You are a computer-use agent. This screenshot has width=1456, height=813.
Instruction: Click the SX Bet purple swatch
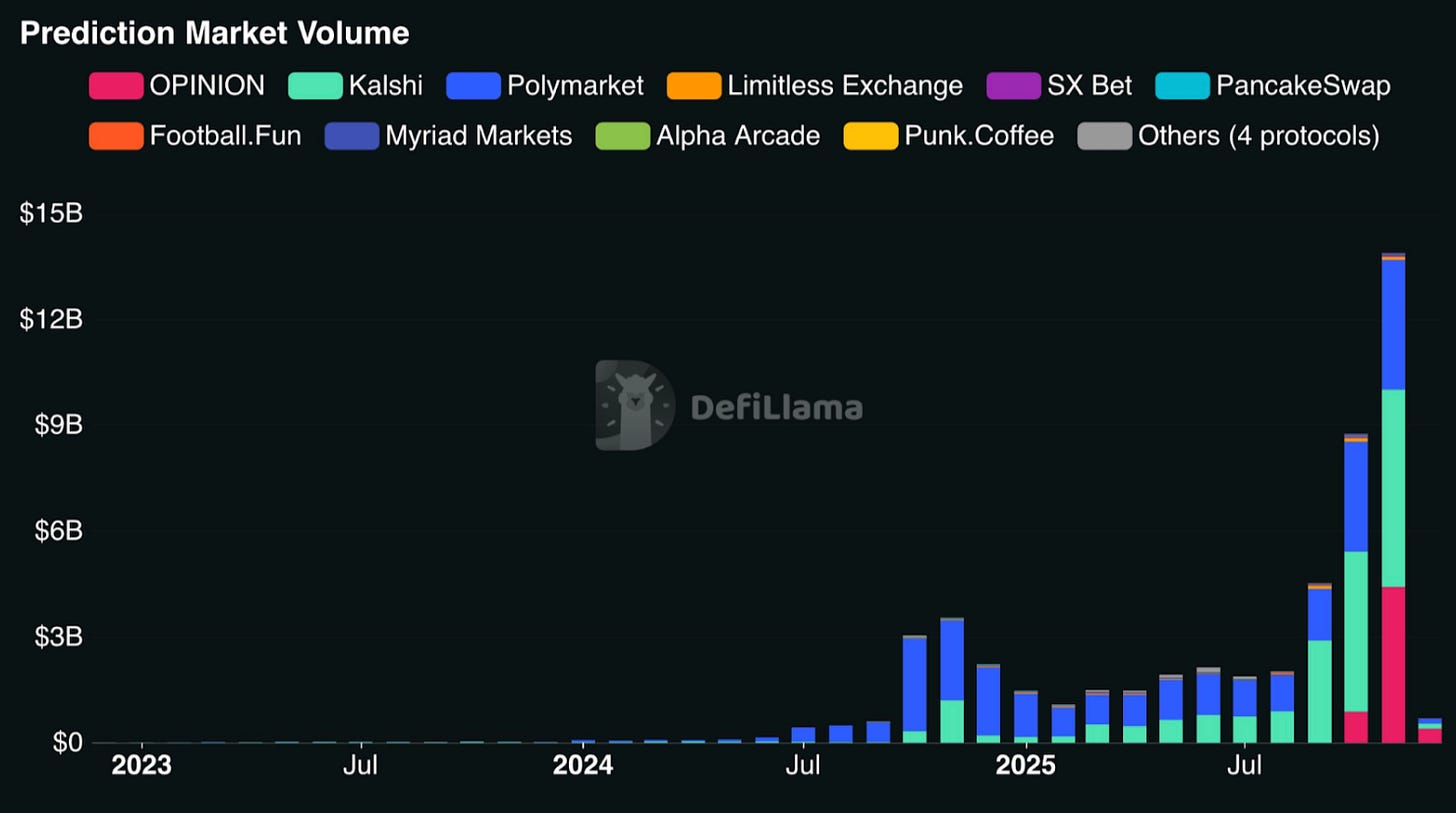click(1013, 86)
